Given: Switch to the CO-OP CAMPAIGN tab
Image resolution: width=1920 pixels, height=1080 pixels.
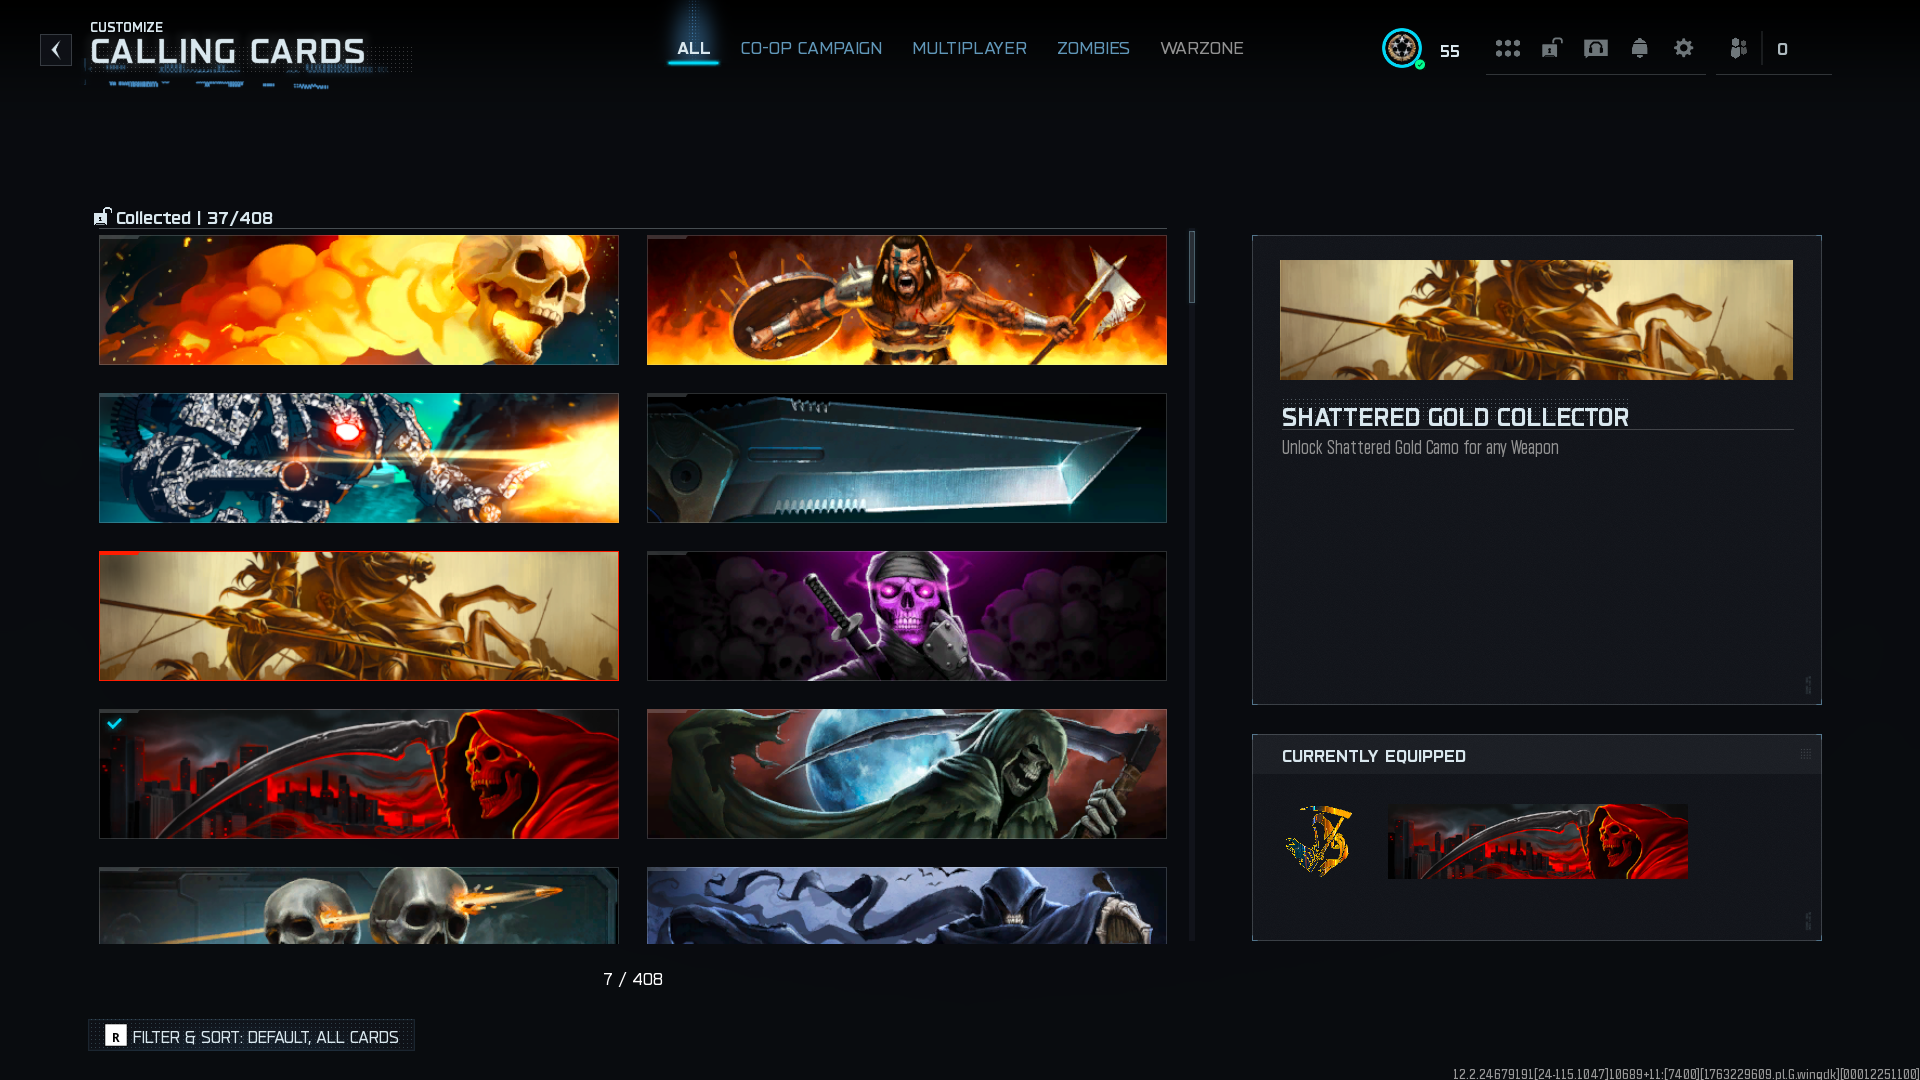Looking at the screenshot, I should pos(811,48).
